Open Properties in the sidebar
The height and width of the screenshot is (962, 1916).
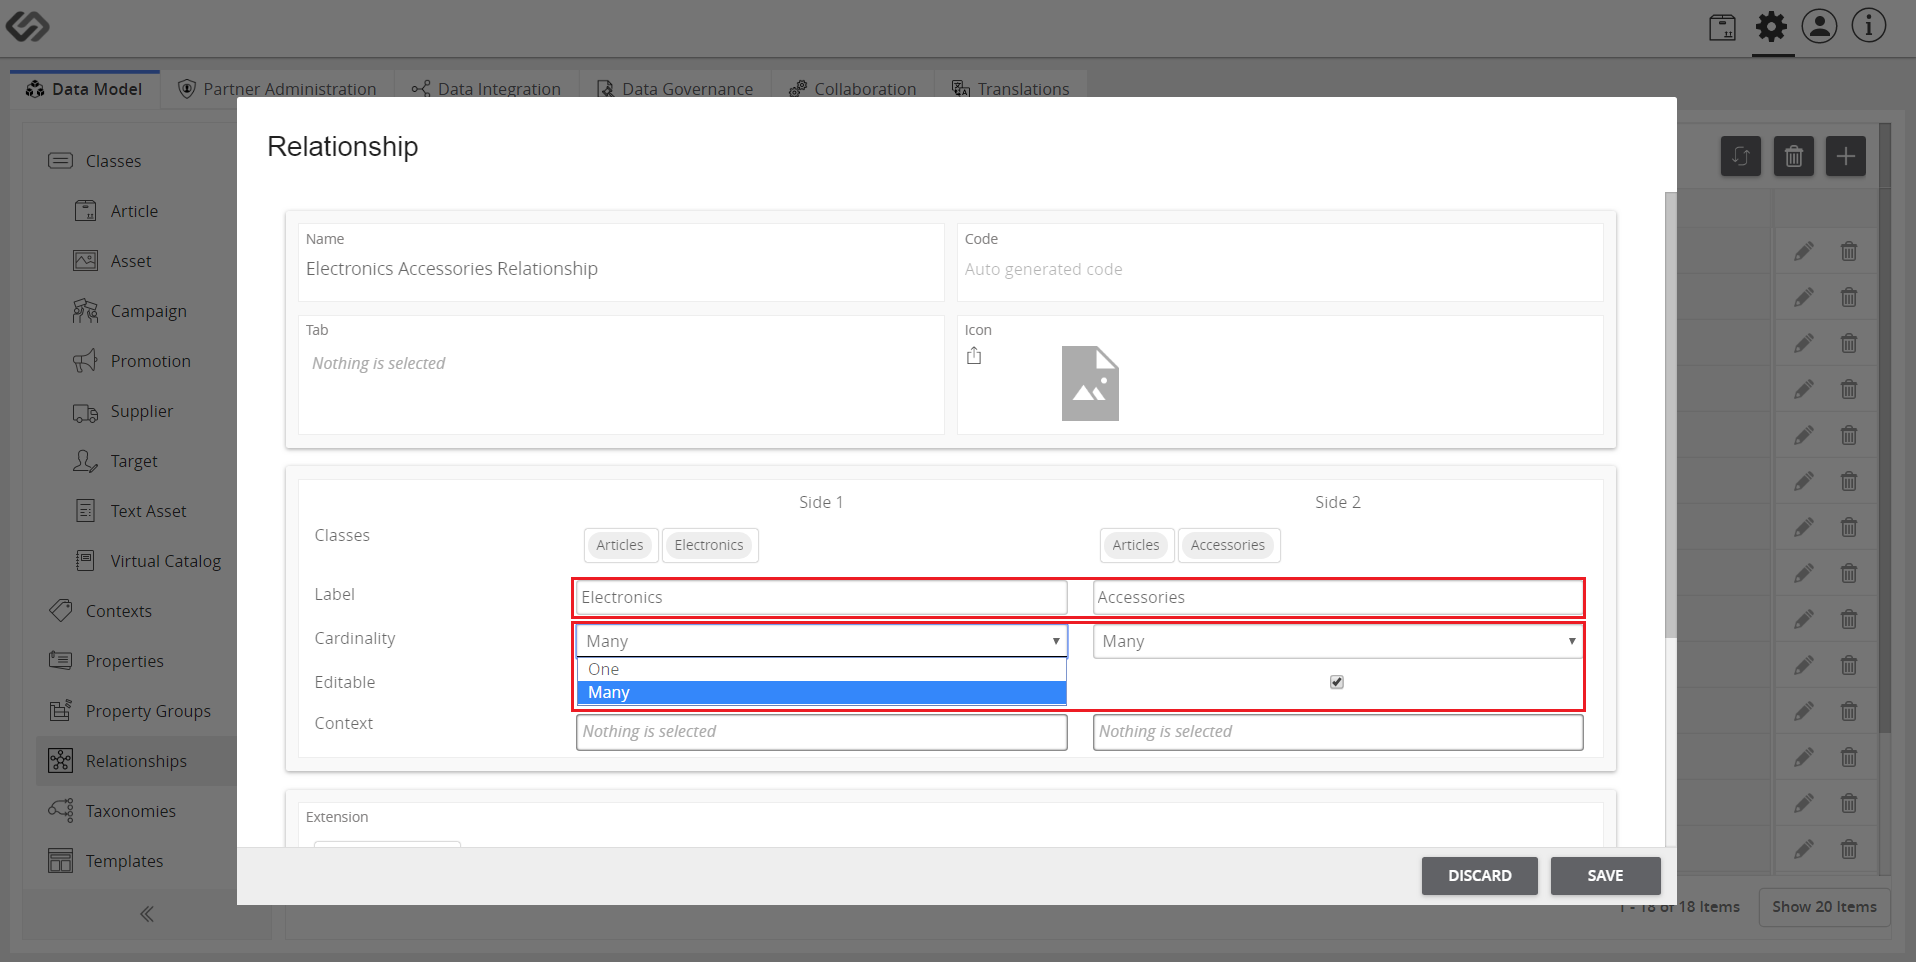[124, 661]
